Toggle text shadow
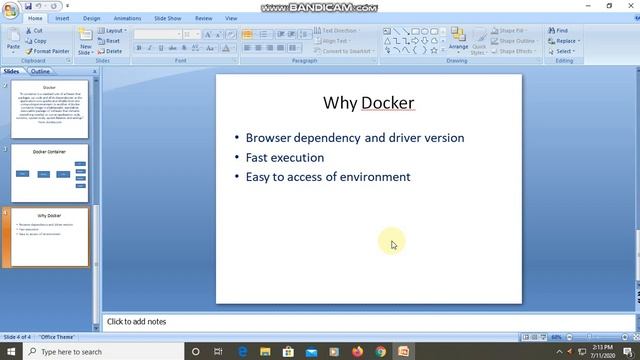 184,48
